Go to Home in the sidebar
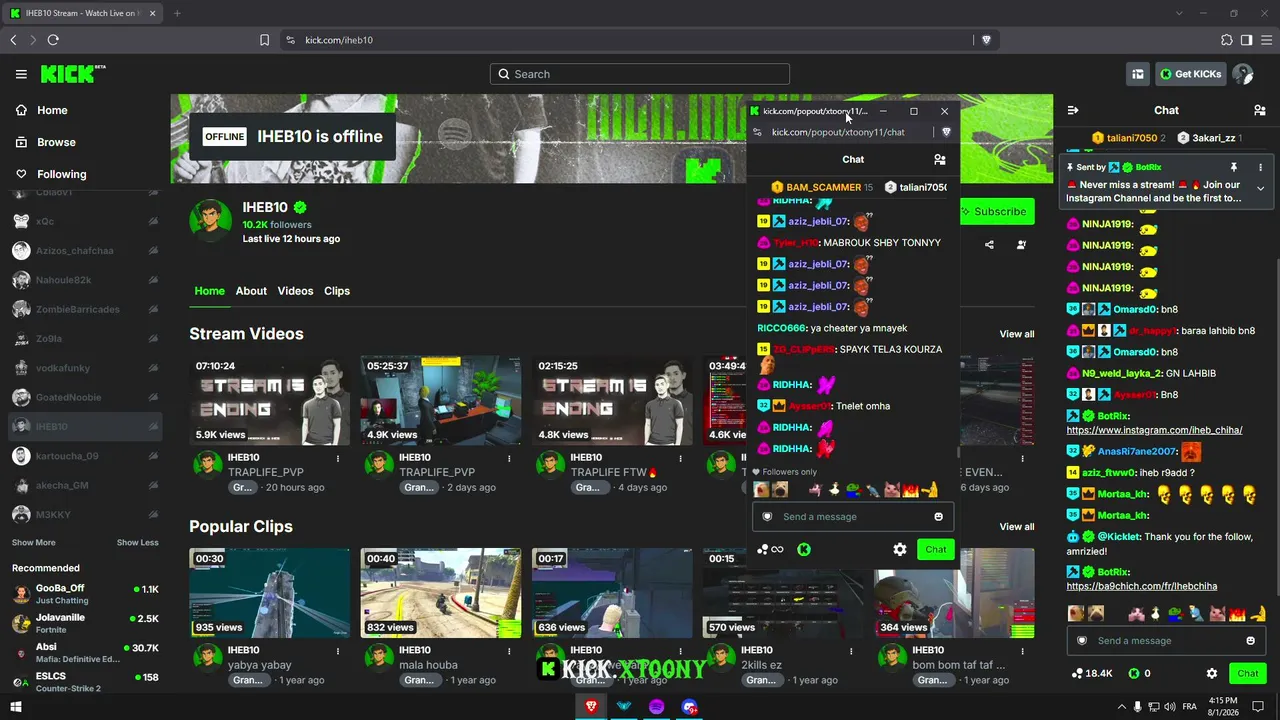Image resolution: width=1280 pixels, height=720 pixels. tap(52, 110)
